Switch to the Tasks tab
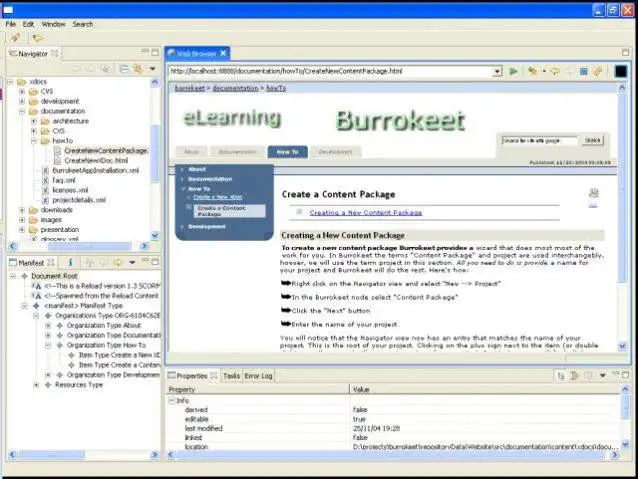Screen dimensions: 638x479 pyautogui.click(x=232, y=376)
